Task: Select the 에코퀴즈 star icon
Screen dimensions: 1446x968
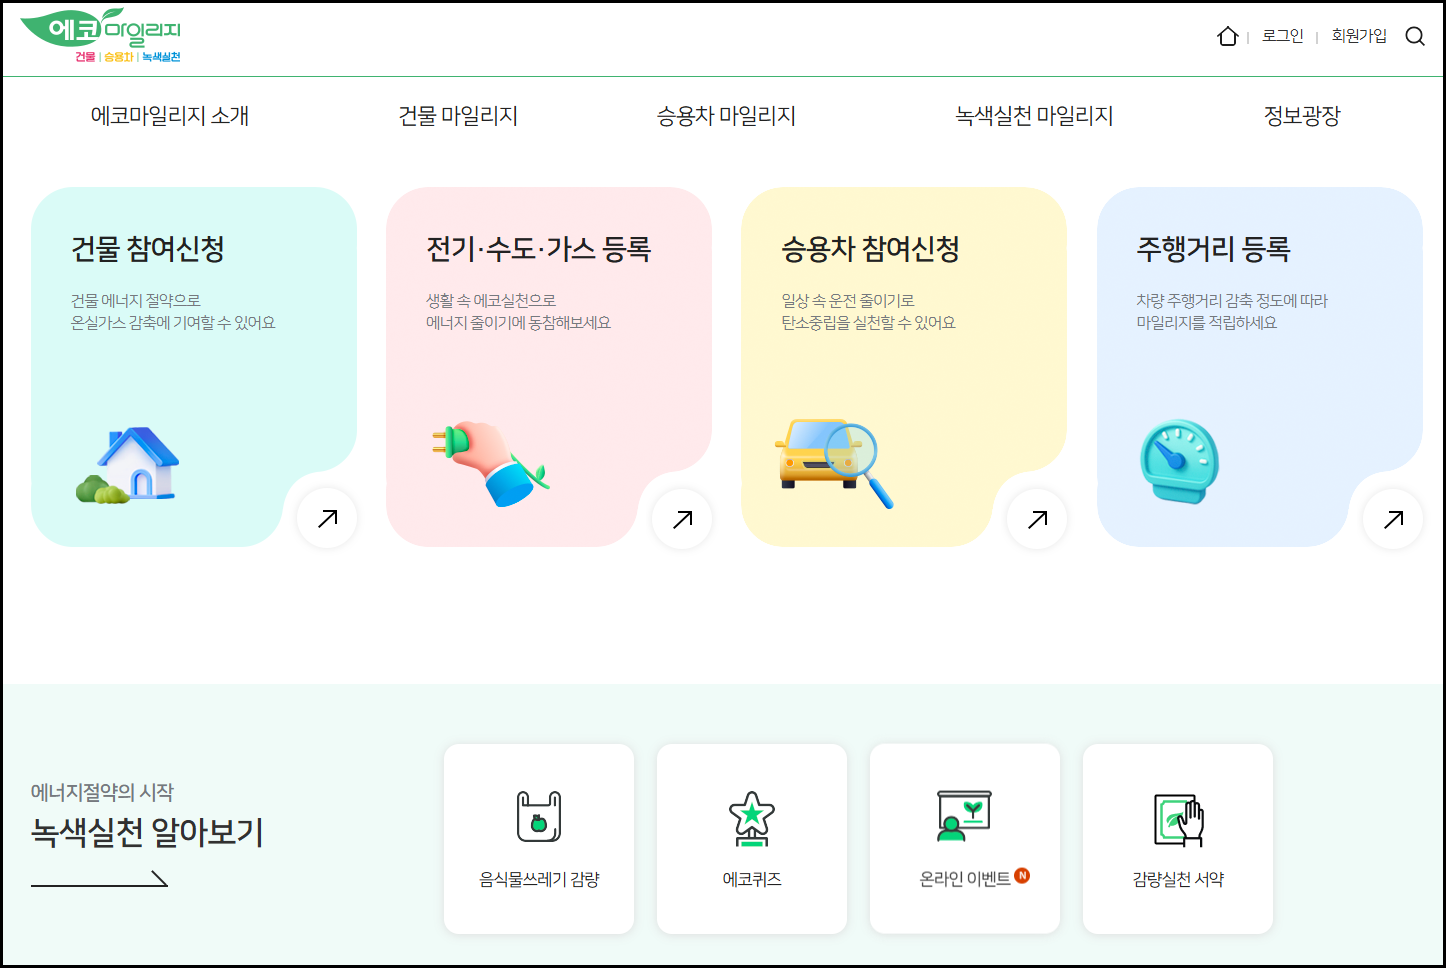Action: 751,818
